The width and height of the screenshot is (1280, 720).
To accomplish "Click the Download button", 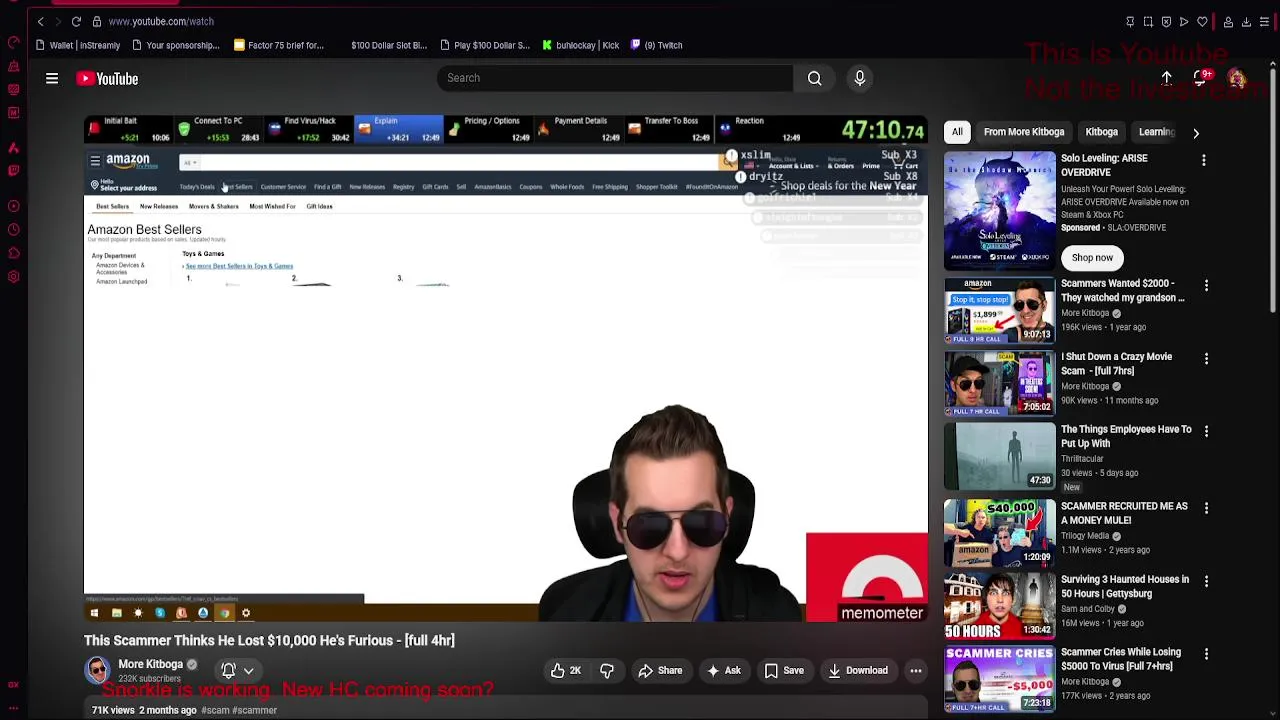I will [x=857, y=671].
